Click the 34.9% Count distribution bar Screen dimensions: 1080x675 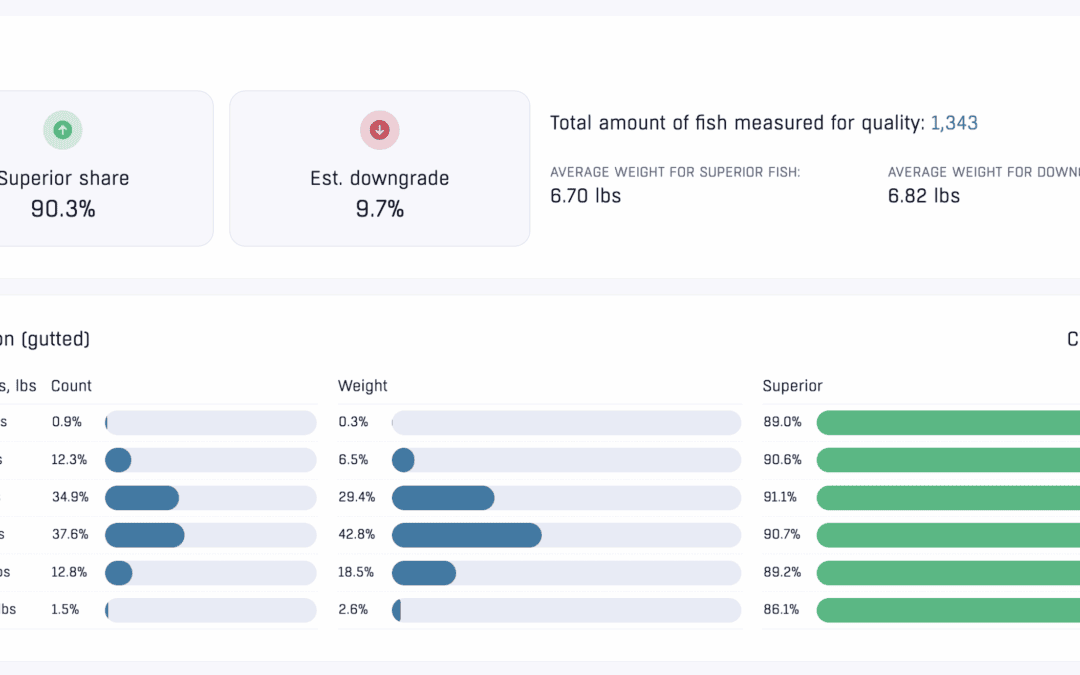[x=210, y=498]
